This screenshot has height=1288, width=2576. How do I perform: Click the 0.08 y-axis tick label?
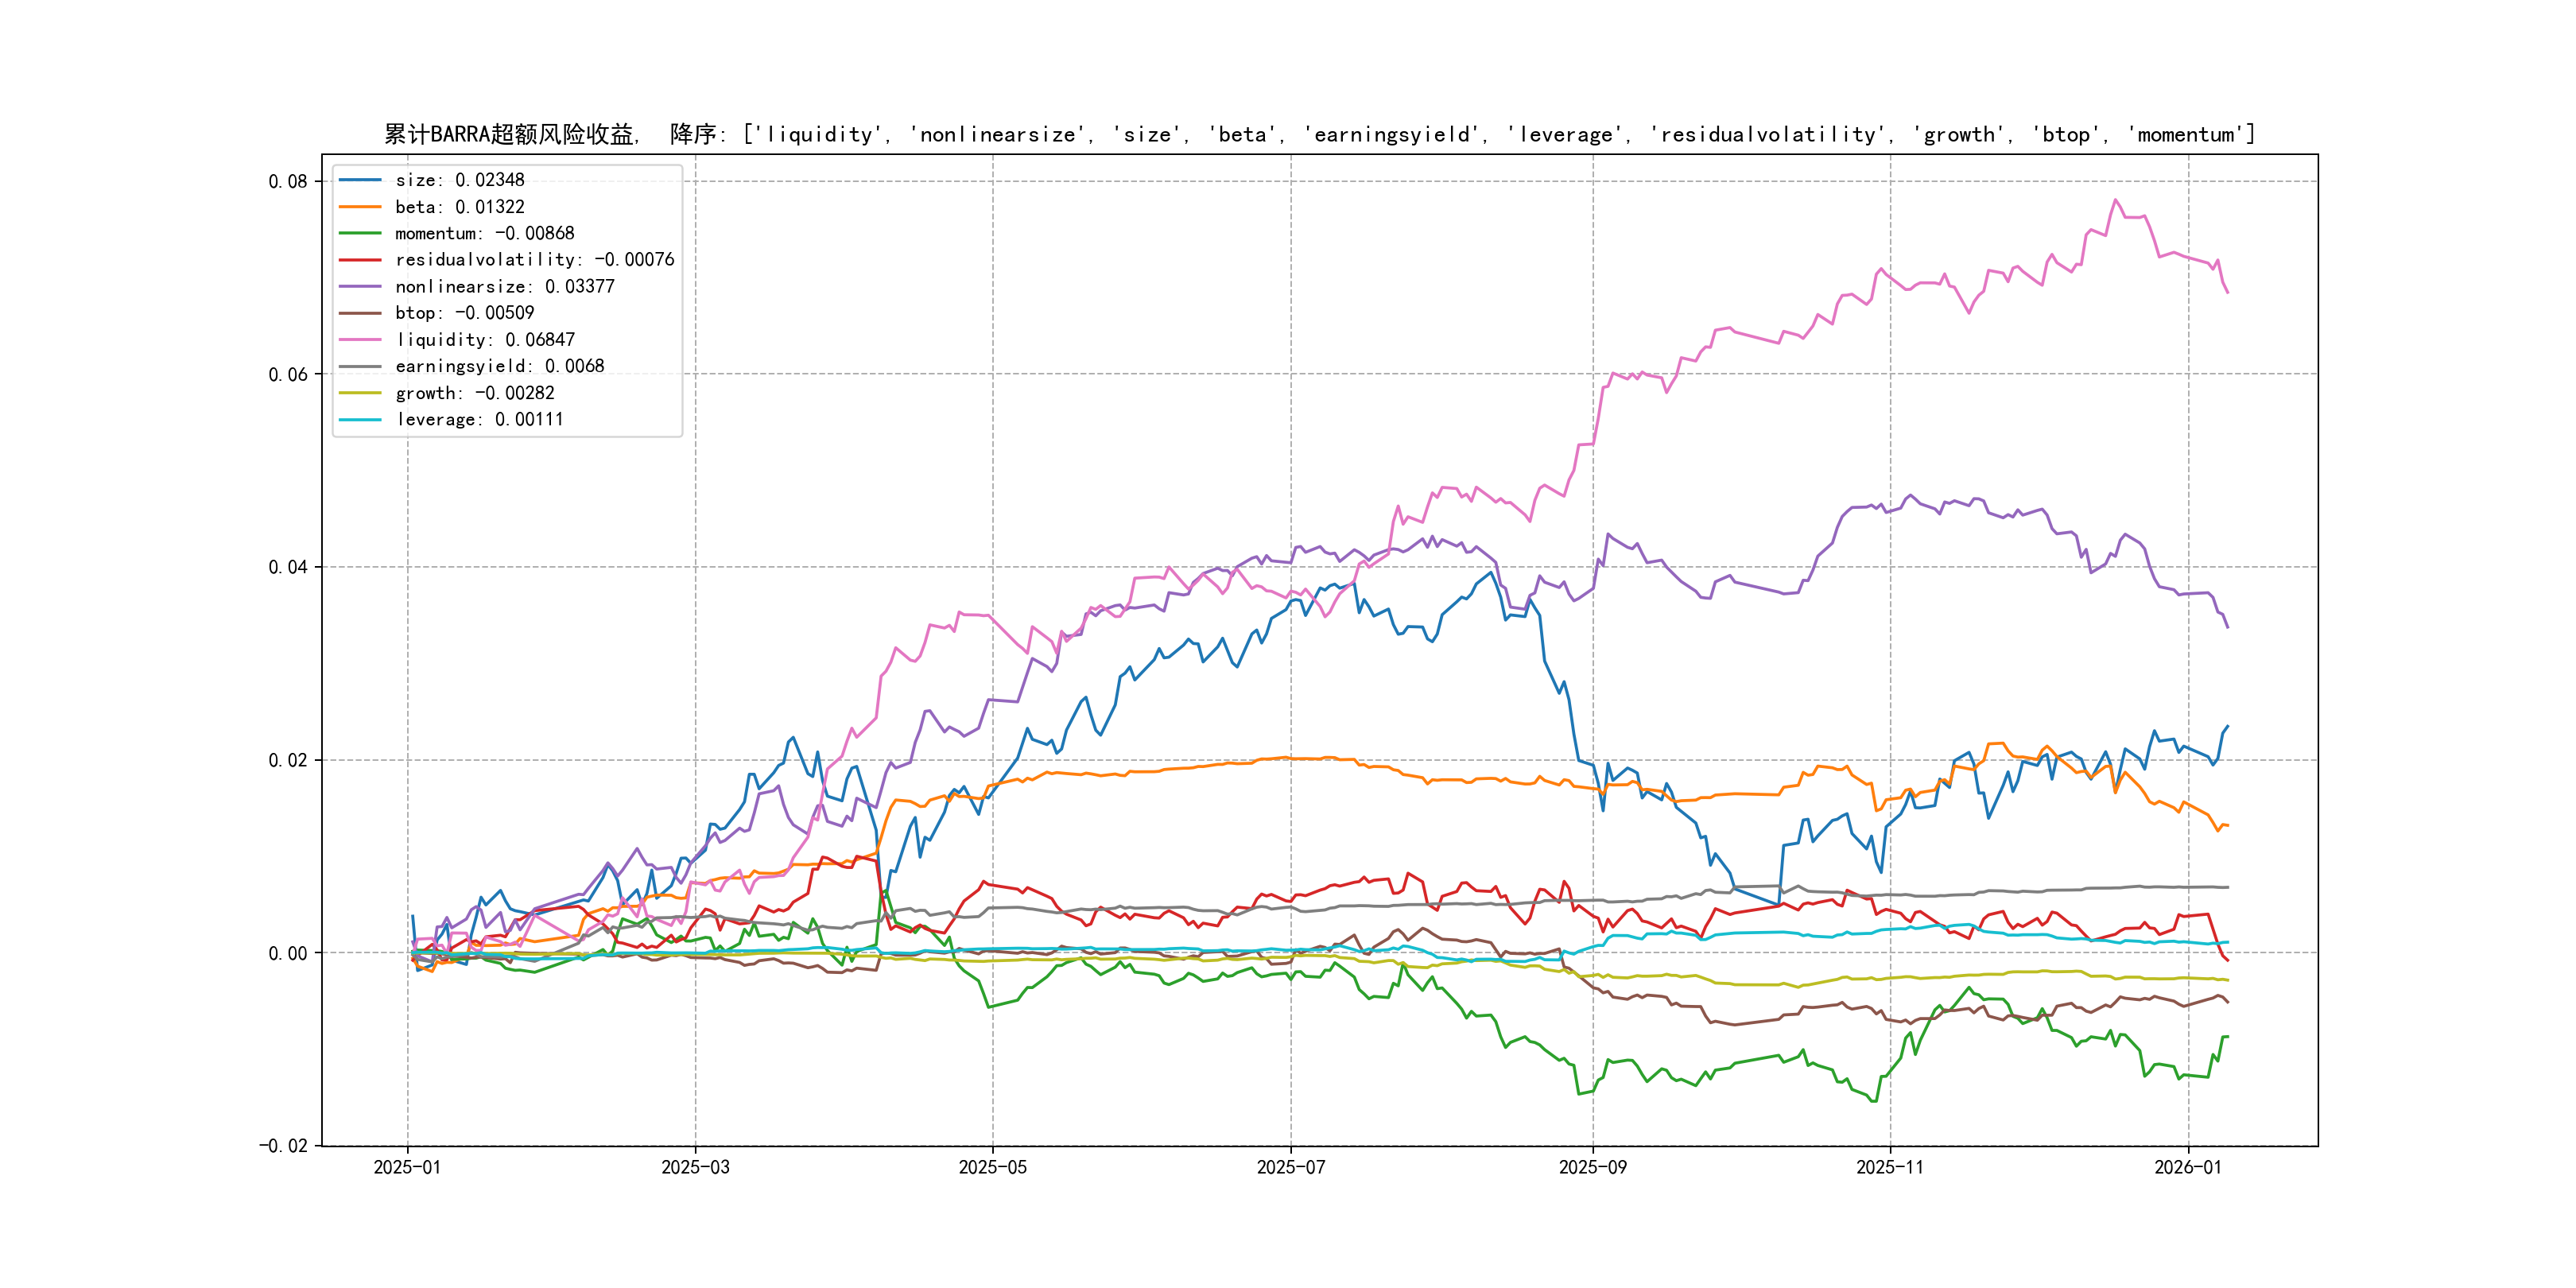tap(288, 181)
